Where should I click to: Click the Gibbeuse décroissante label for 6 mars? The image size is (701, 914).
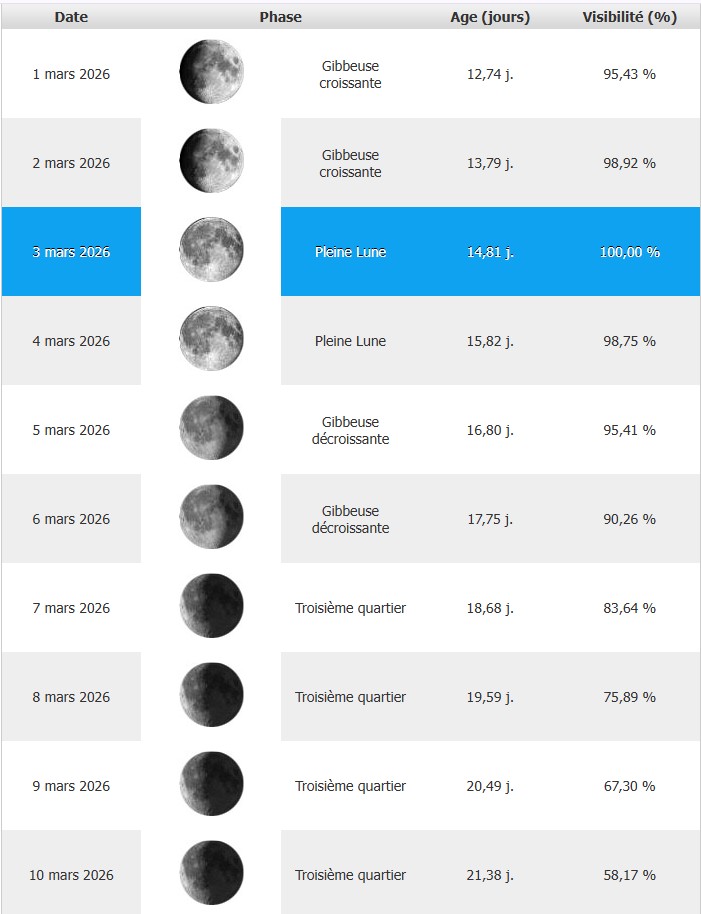350,519
